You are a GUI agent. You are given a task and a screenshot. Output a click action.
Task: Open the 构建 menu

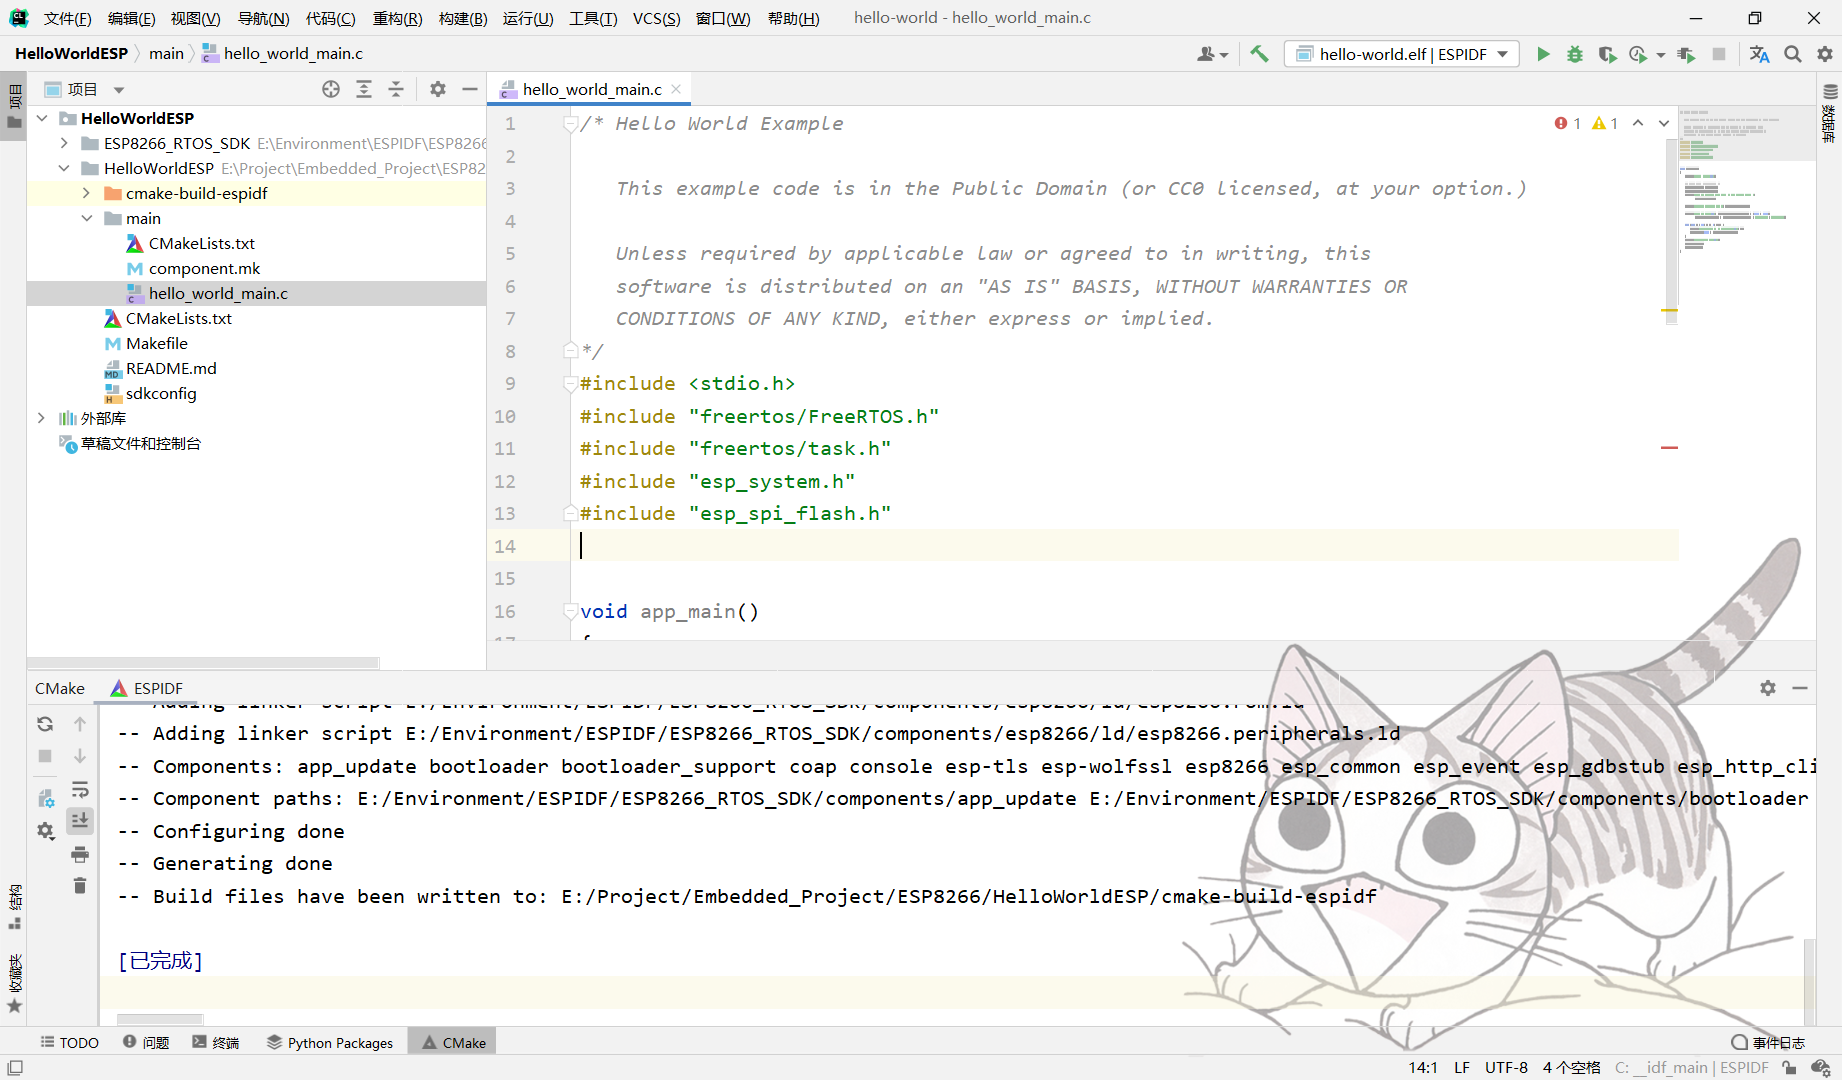(x=462, y=17)
